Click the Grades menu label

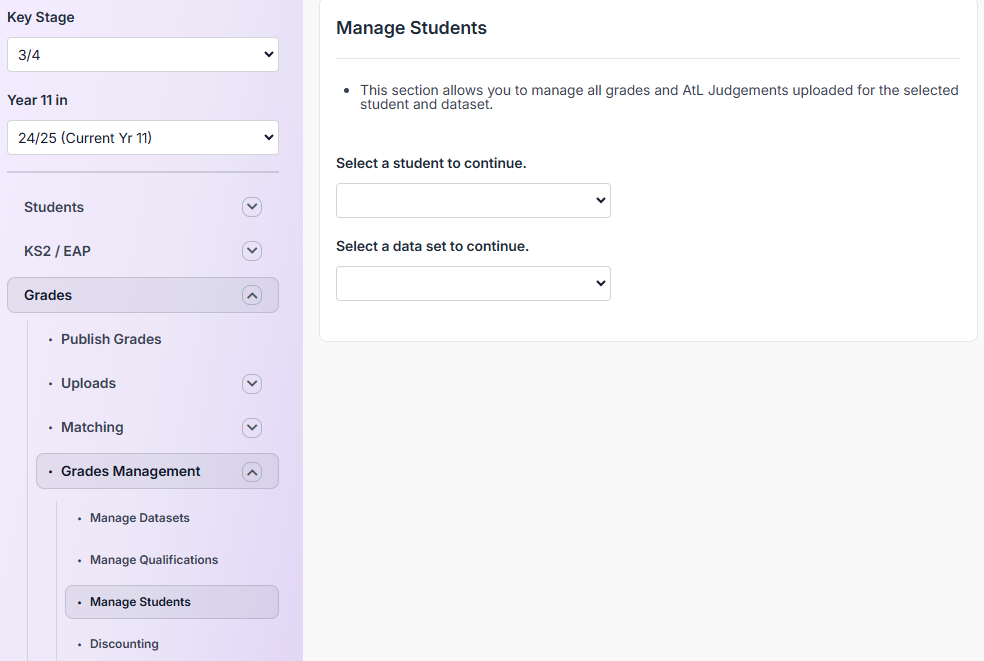48,295
